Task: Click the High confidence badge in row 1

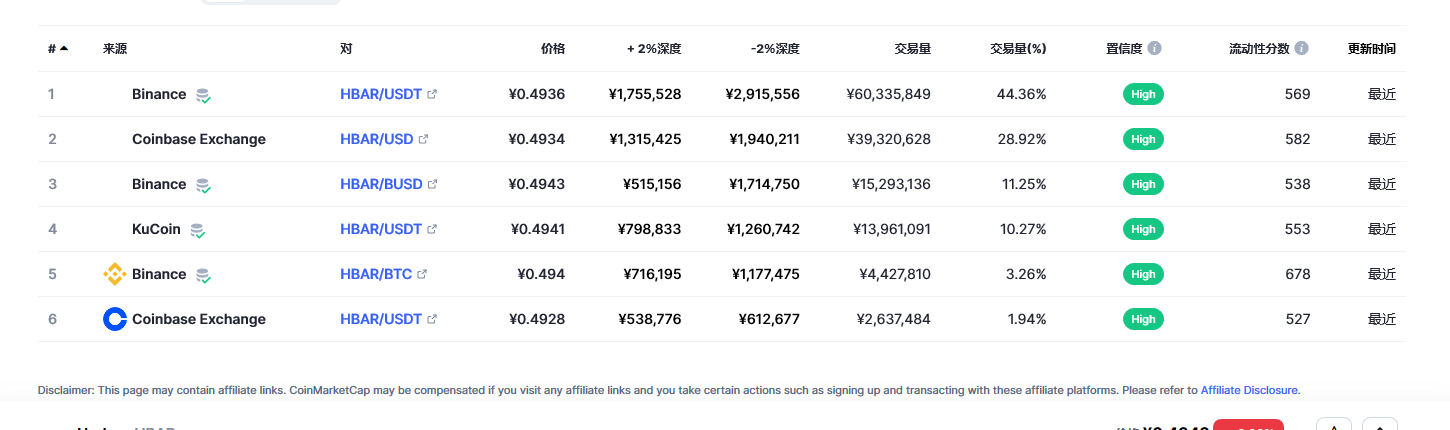Action: point(1143,94)
